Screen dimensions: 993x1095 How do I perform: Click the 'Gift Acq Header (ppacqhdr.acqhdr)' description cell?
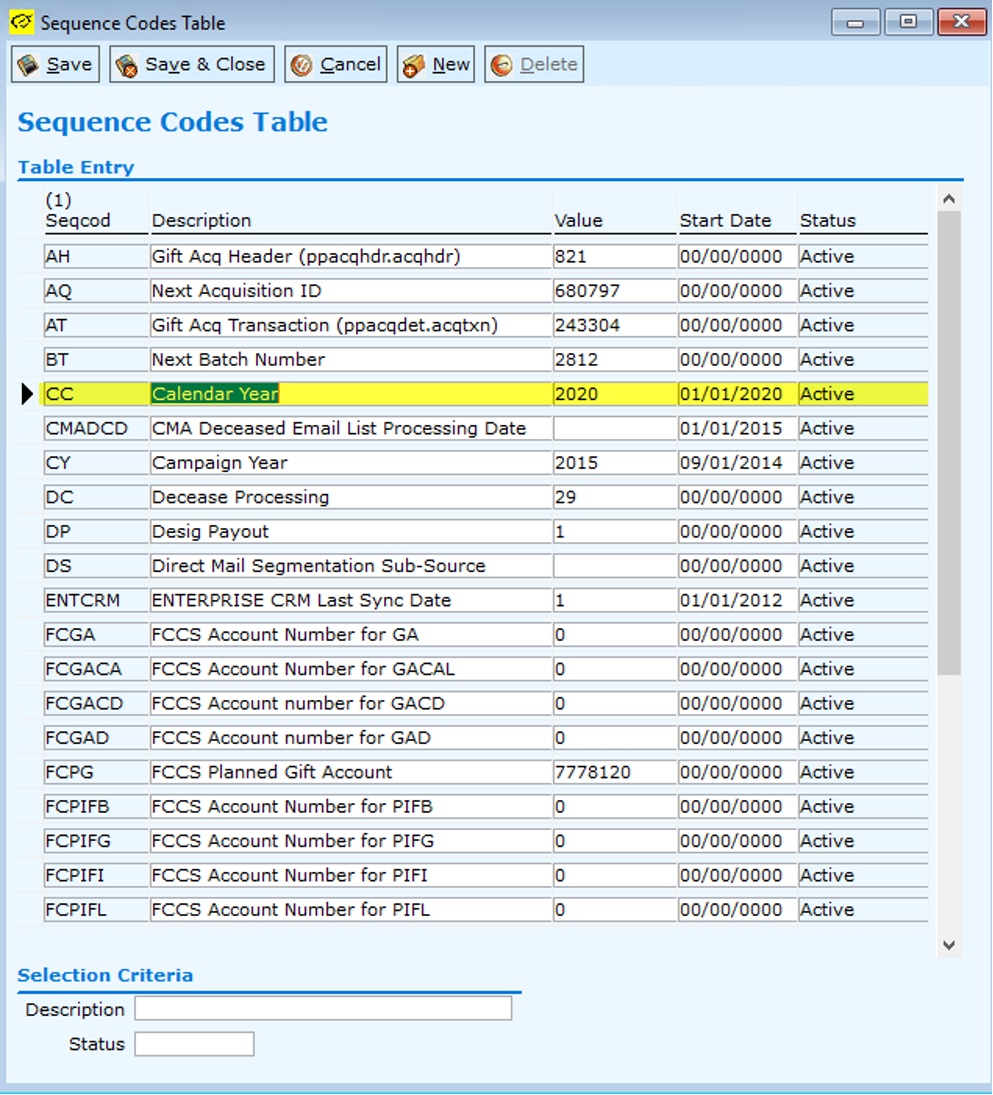point(351,256)
